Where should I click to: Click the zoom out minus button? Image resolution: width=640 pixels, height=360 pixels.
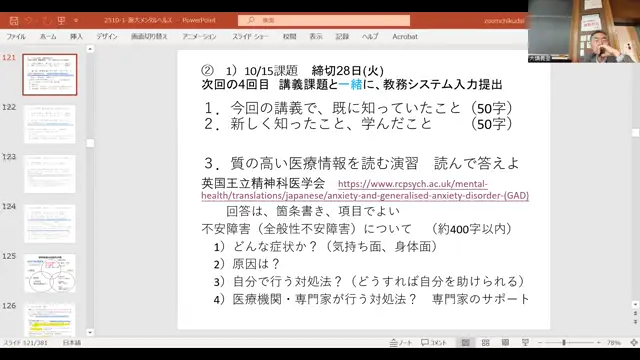[x=540, y=343]
